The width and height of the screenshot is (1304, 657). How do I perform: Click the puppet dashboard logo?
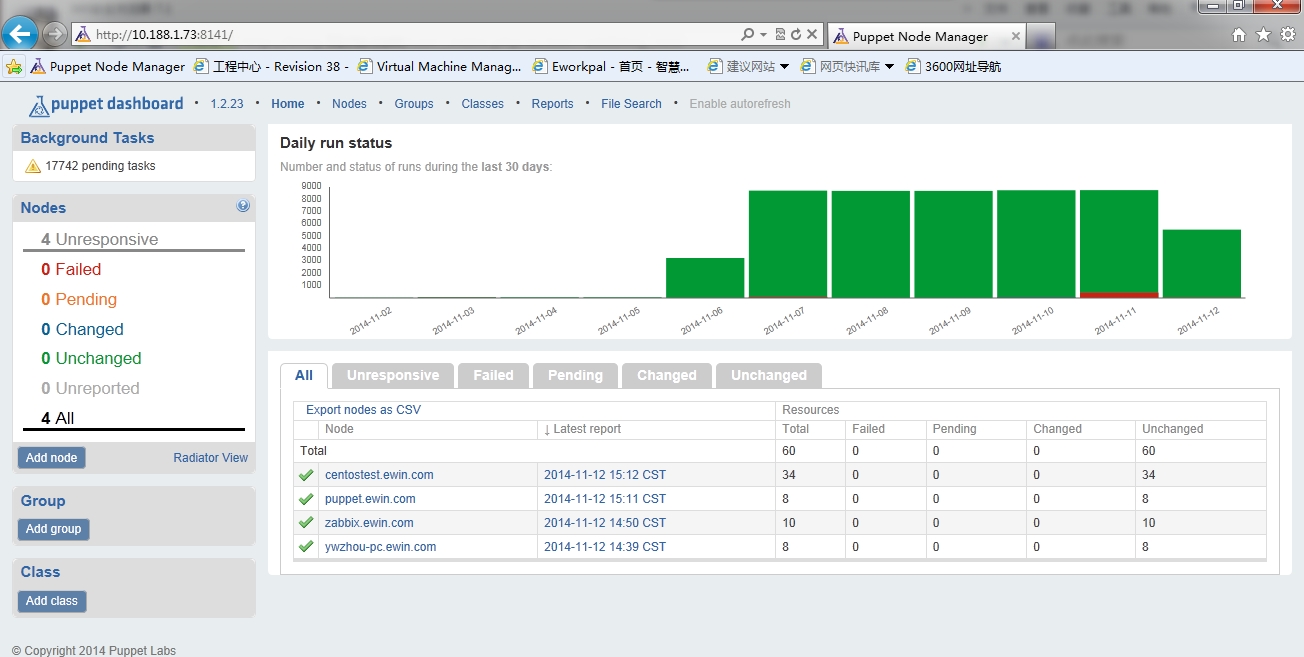click(106, 104)
